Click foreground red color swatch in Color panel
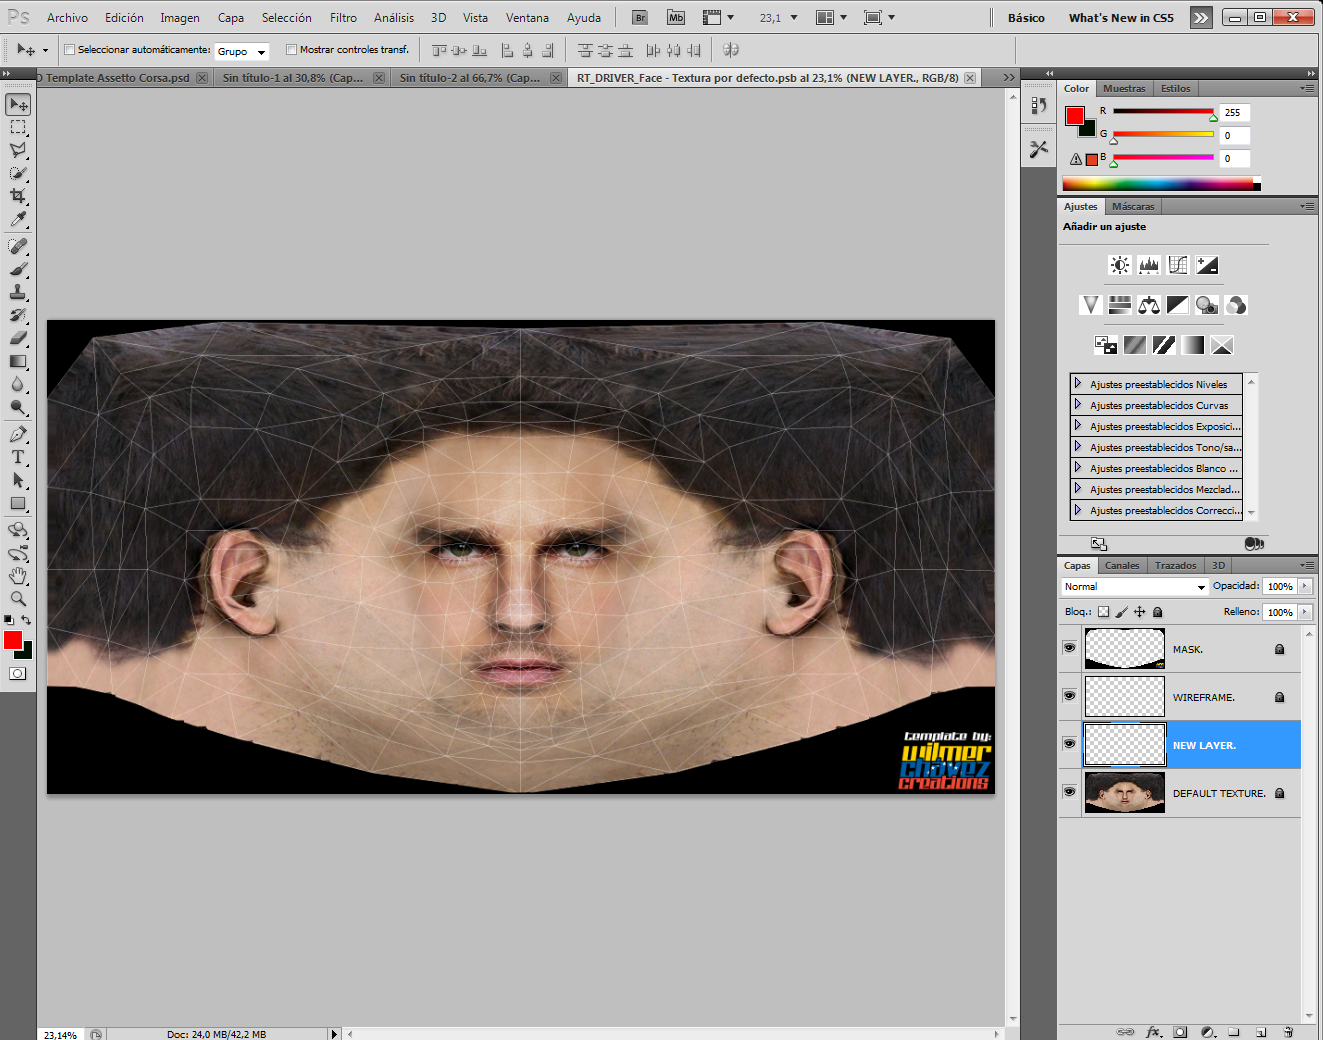This screenshot has height=1040, width=1323. pos(1074,116)
